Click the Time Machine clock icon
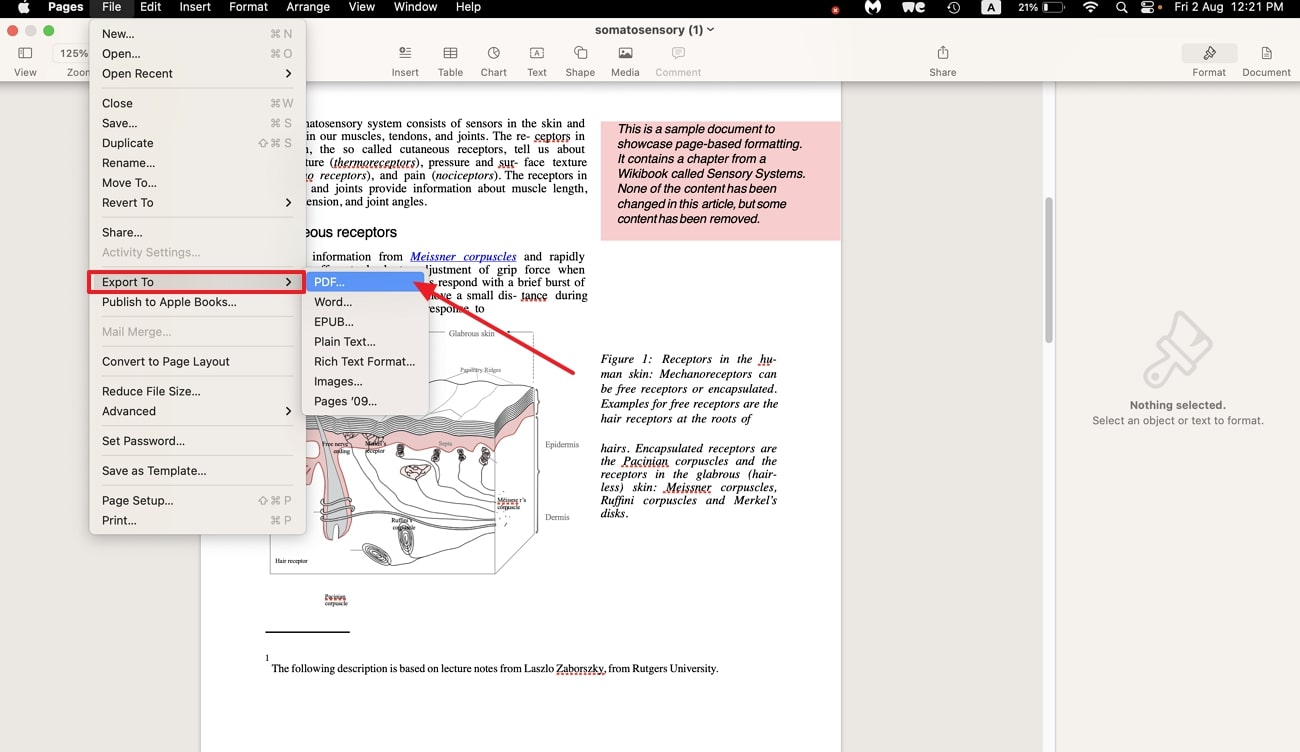Image resolution: width=1300 pixels, height=752 pixels. pos(954,7)
